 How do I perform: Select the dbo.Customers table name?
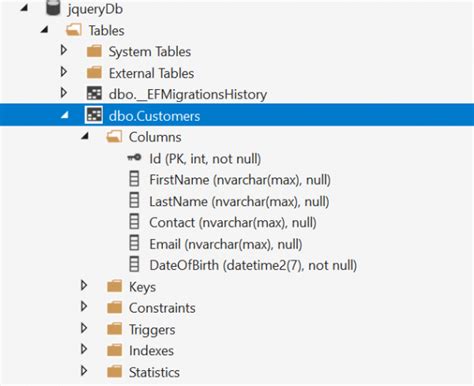154,116
